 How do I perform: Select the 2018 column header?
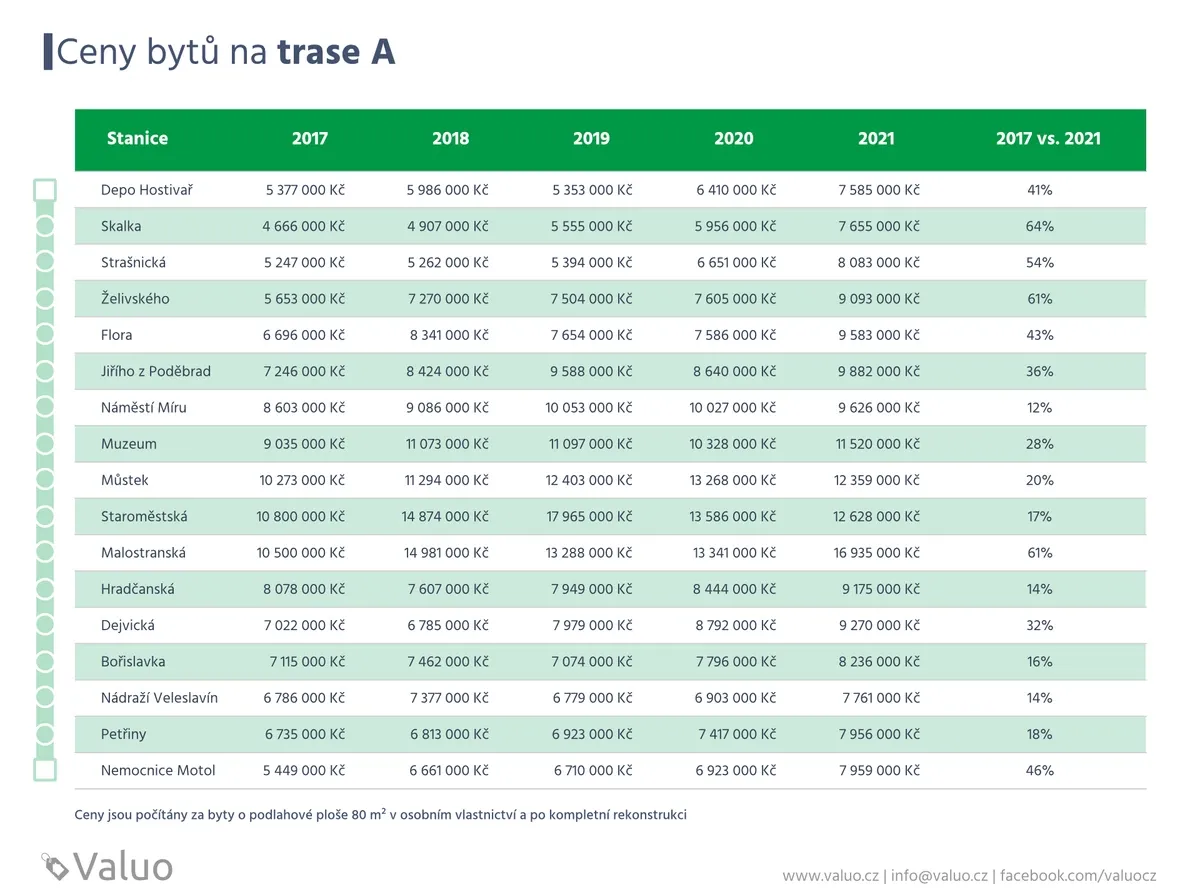pyautogui.click(x=451, y=139)
